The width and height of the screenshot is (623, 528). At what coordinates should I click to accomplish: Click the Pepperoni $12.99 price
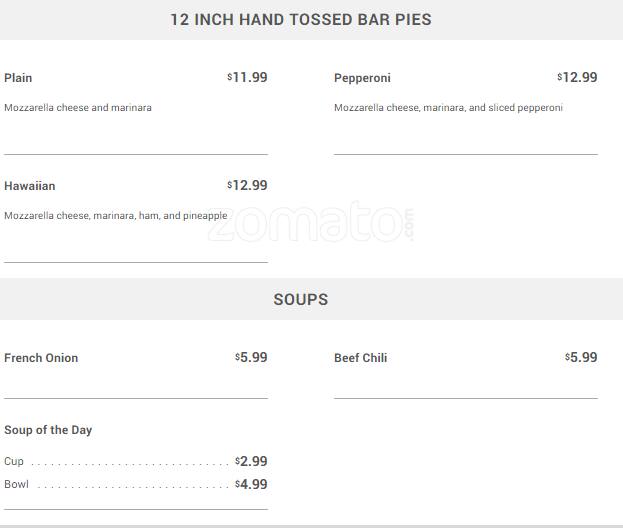577,77
